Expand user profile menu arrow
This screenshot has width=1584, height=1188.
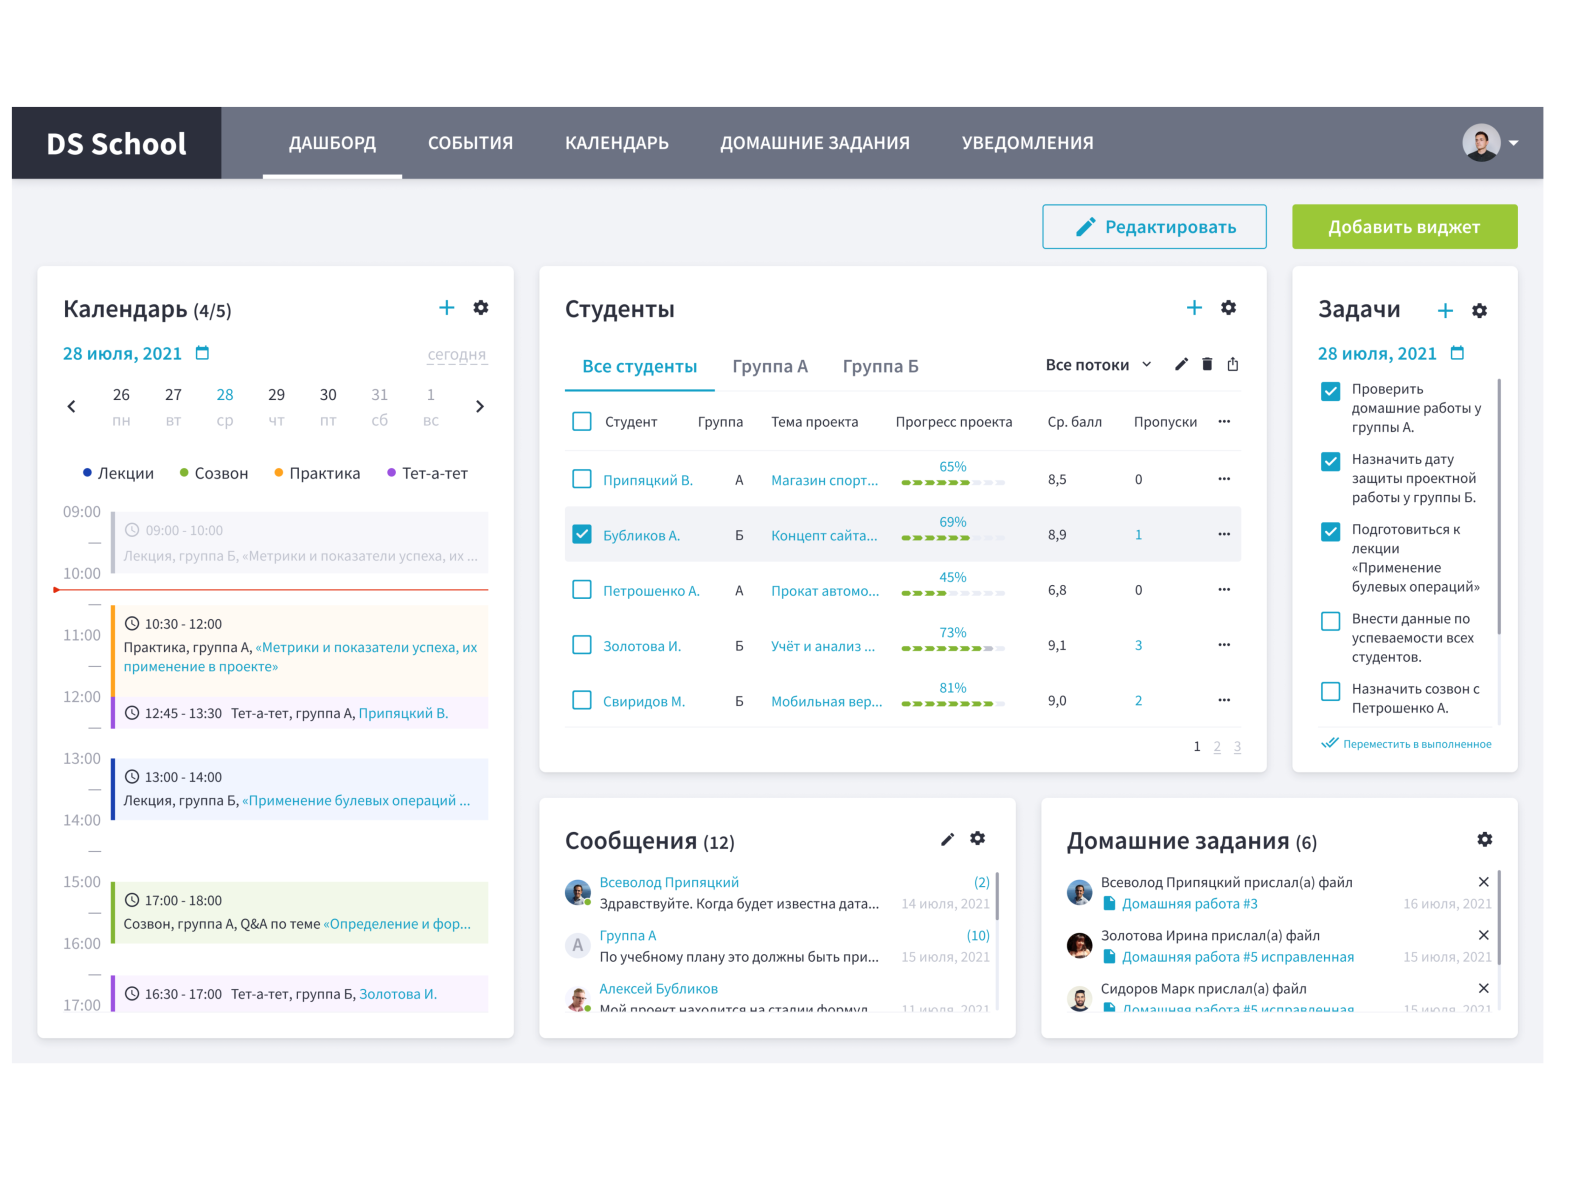click(x=1514, y=143)
